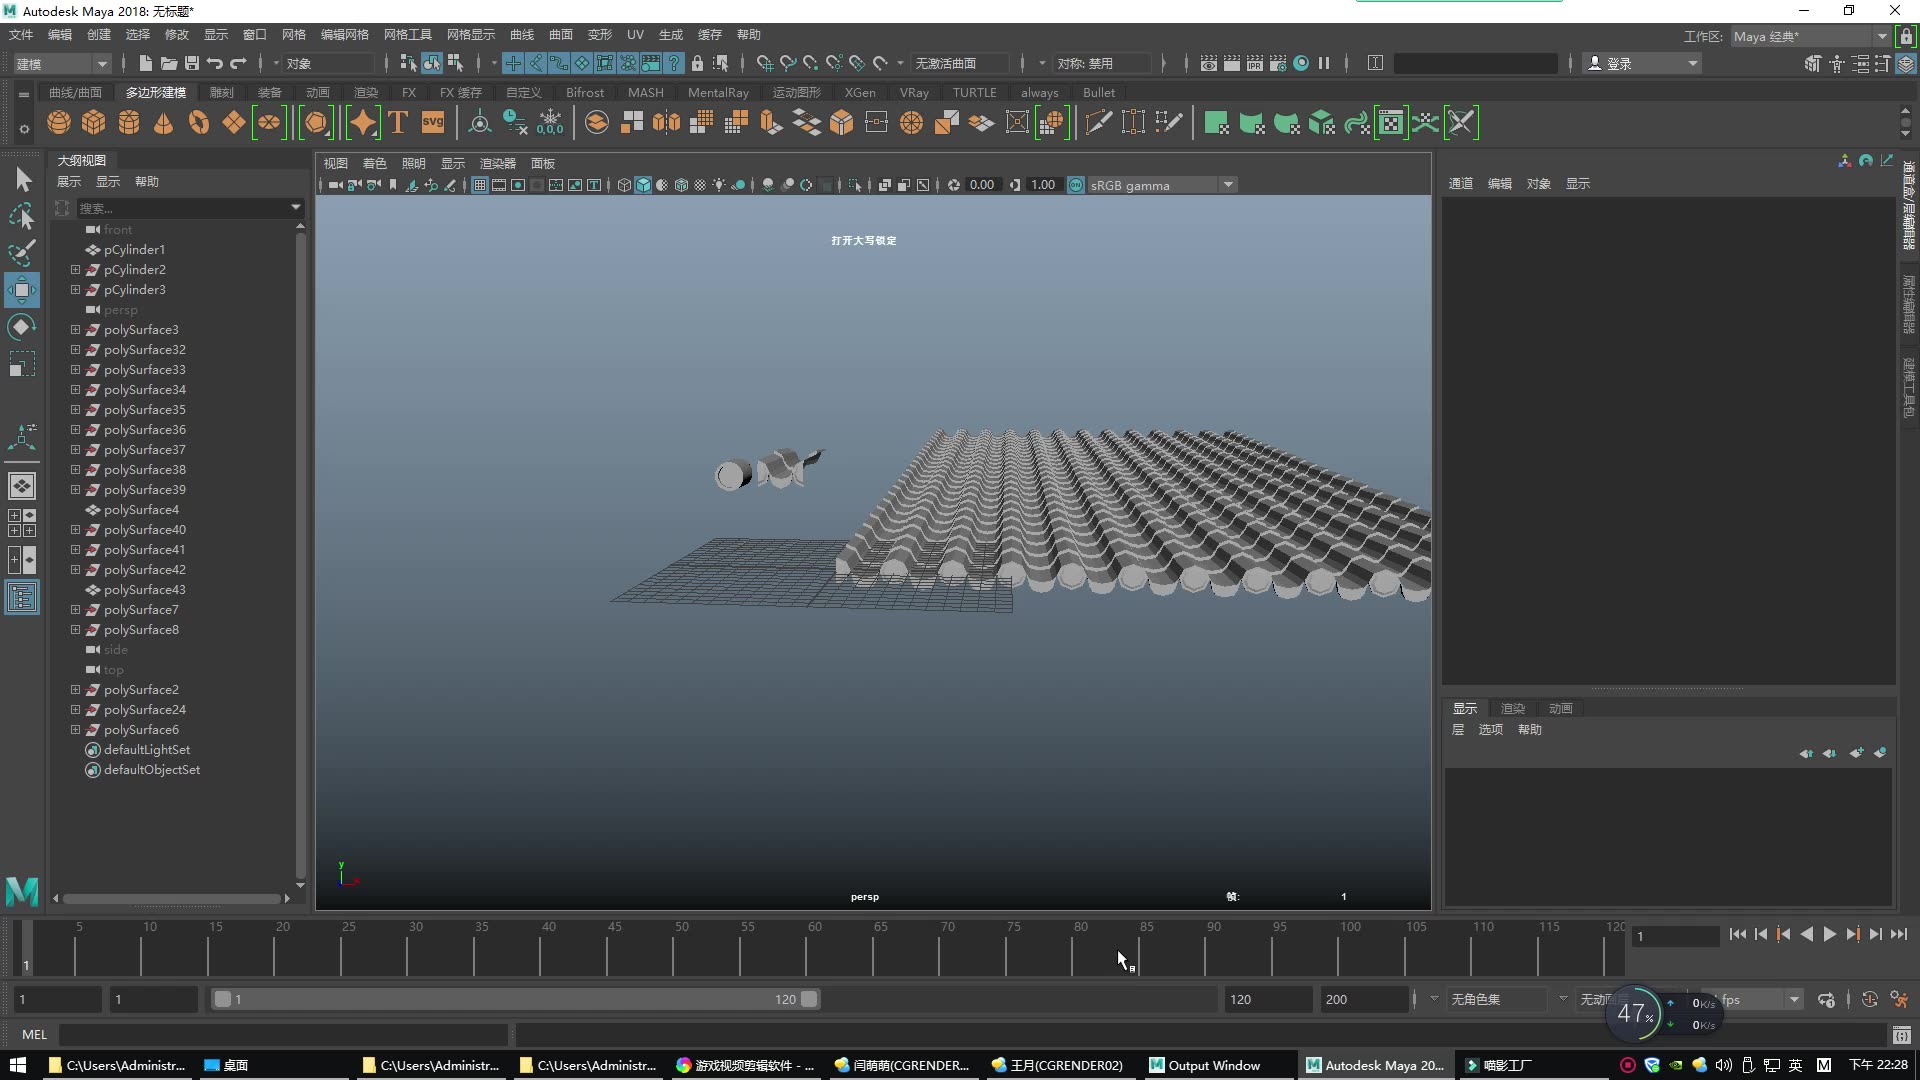
Task: Select the Rotate tool in toolbox
Action: click(x=21, y=328)
